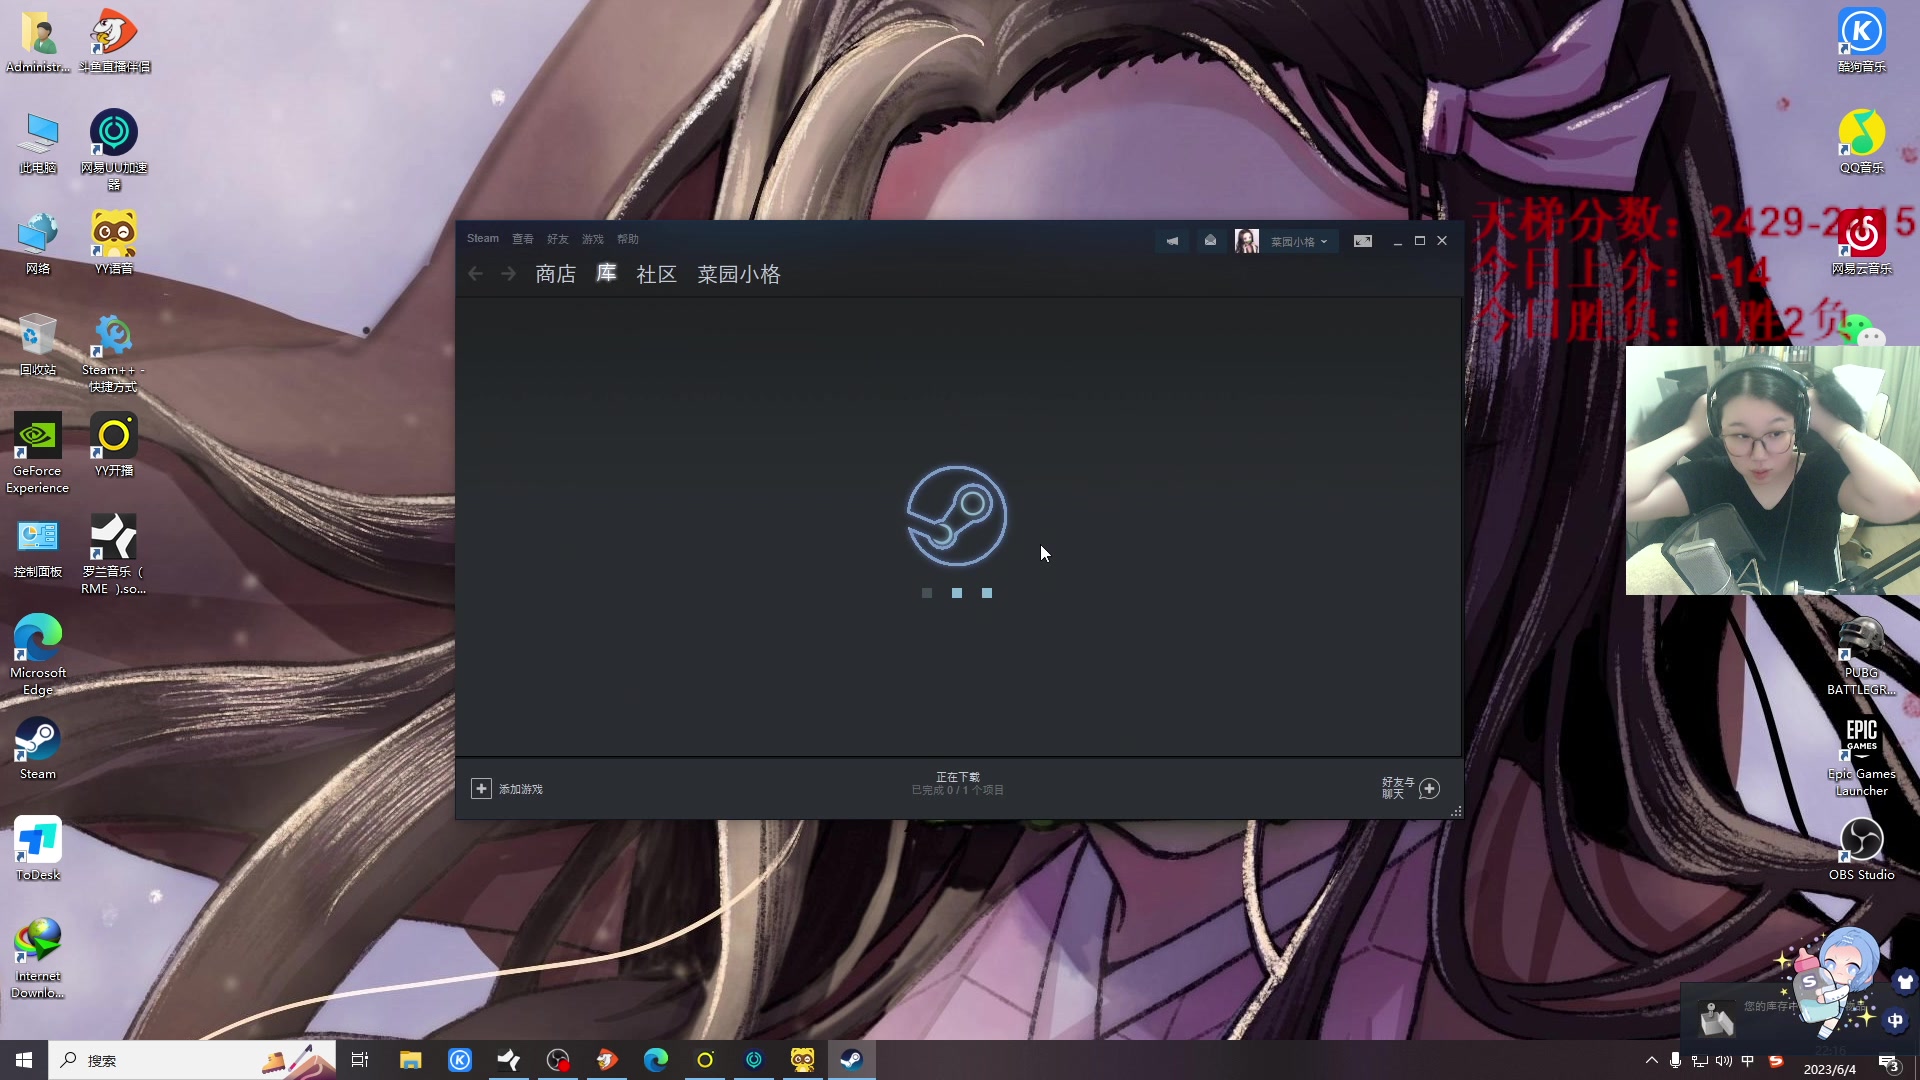The width and height of the screenshot is (1920, 1080).
Task: Select the Microsoft Edge desktop icon
Action: [38, 655]
